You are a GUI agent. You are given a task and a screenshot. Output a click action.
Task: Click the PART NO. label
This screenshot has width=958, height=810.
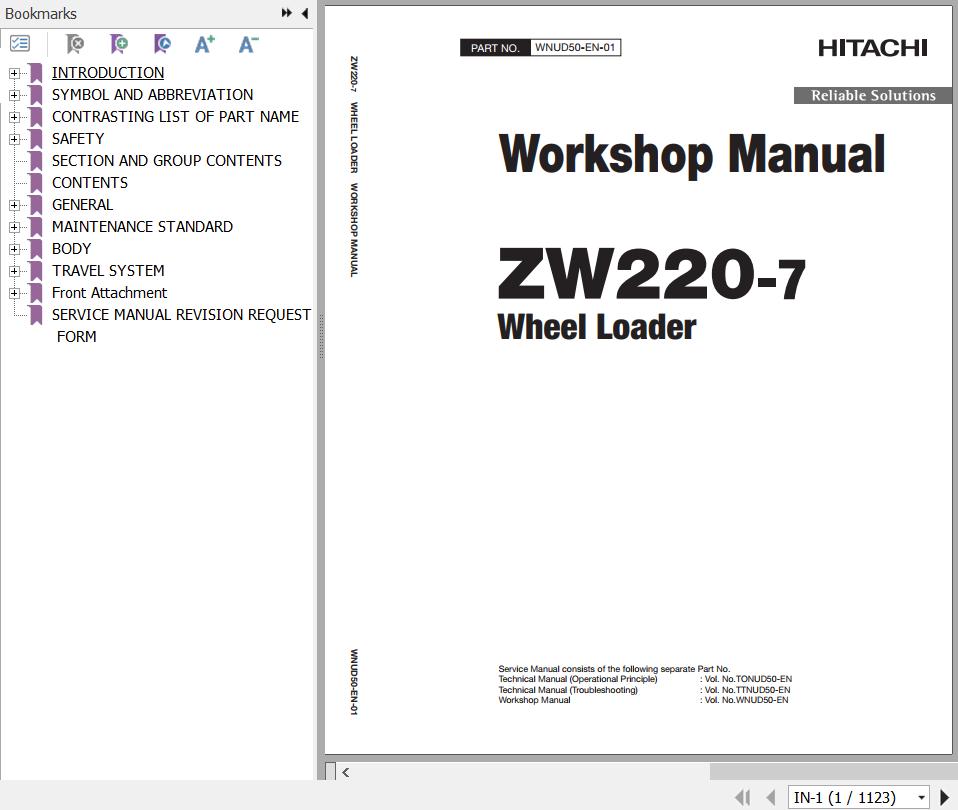495,48
